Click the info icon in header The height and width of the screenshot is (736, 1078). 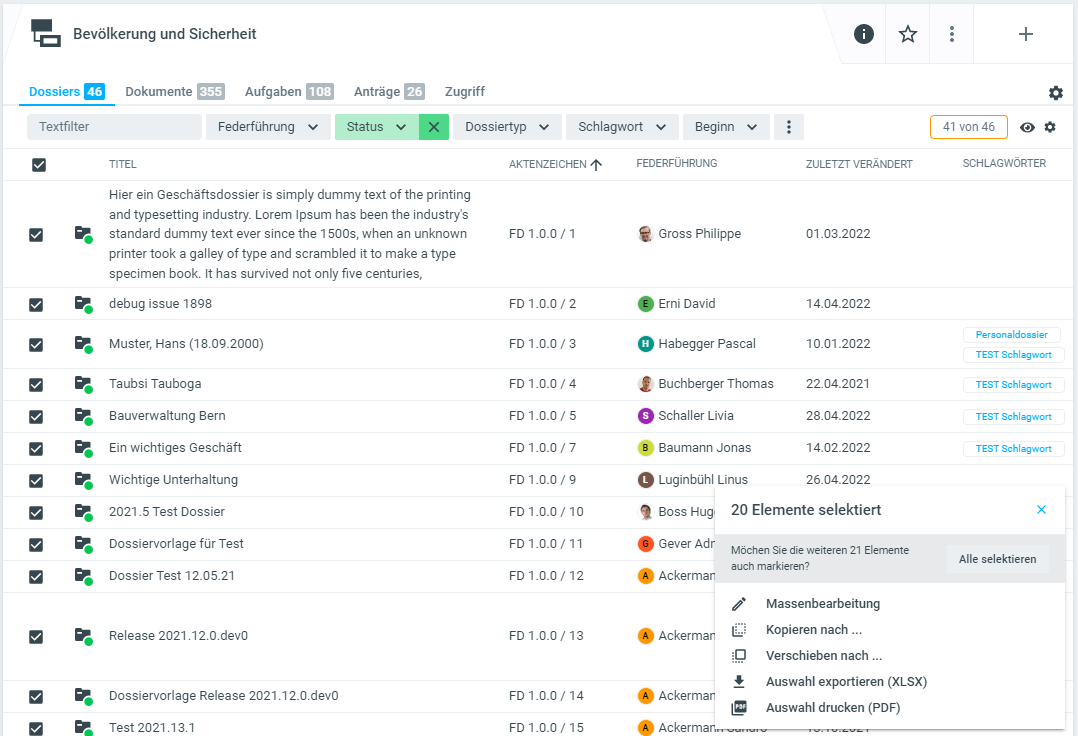[864, 34]
